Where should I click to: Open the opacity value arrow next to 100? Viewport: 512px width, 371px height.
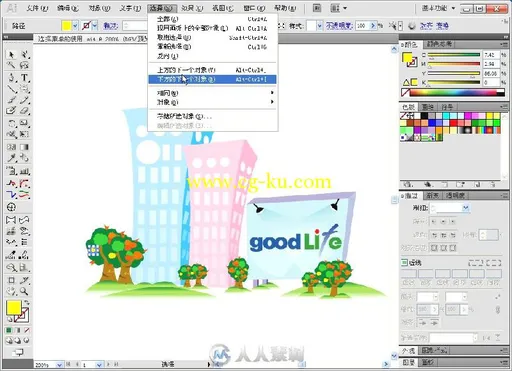coord(373,26)
